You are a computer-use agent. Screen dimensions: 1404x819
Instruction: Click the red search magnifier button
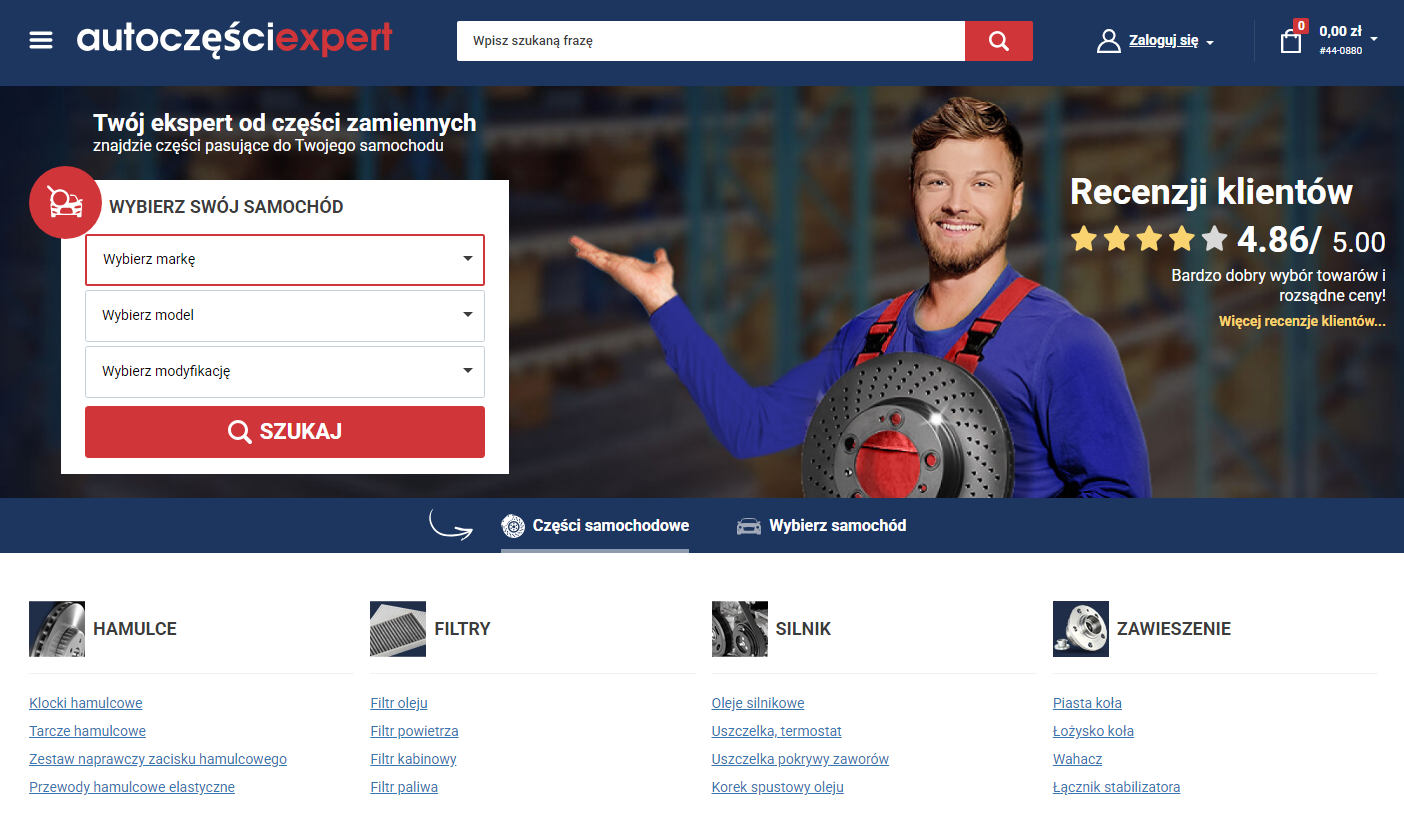[998, 41]
